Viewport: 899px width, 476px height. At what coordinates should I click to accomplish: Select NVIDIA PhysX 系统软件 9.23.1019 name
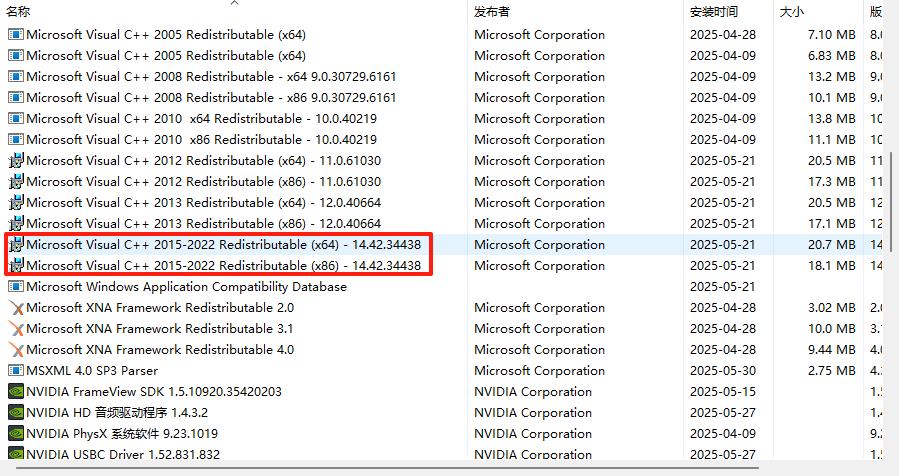pyautogui.click(x=122, y=434)
